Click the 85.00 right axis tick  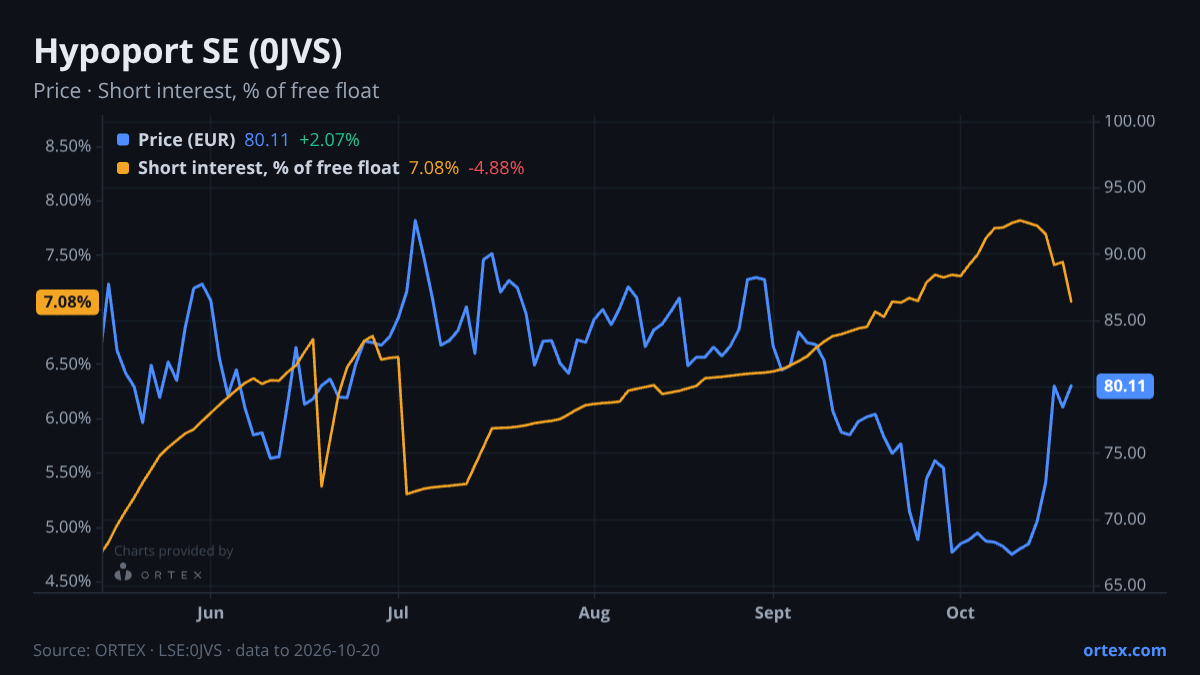[x=1125, y=320]
